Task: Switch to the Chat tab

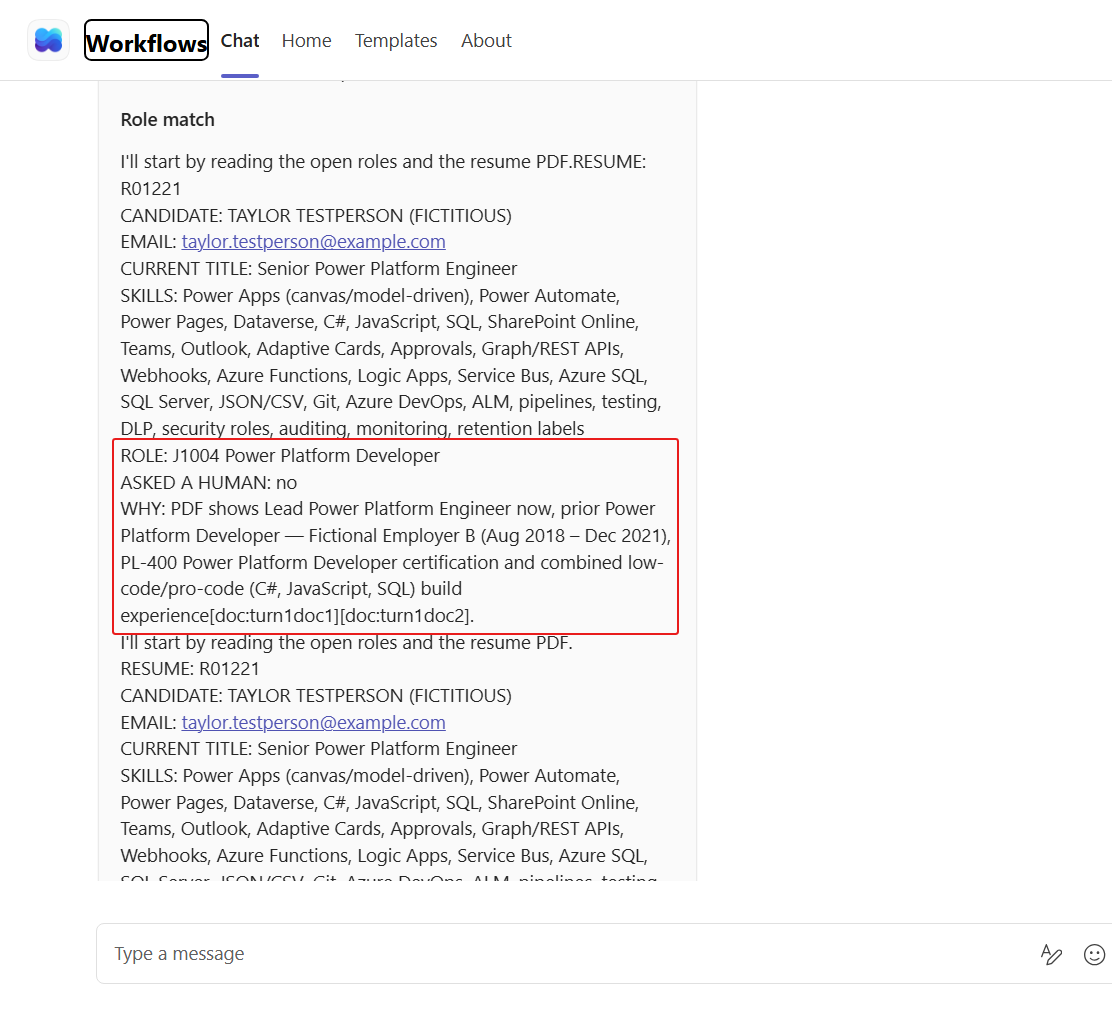Action: click(240, 40)
